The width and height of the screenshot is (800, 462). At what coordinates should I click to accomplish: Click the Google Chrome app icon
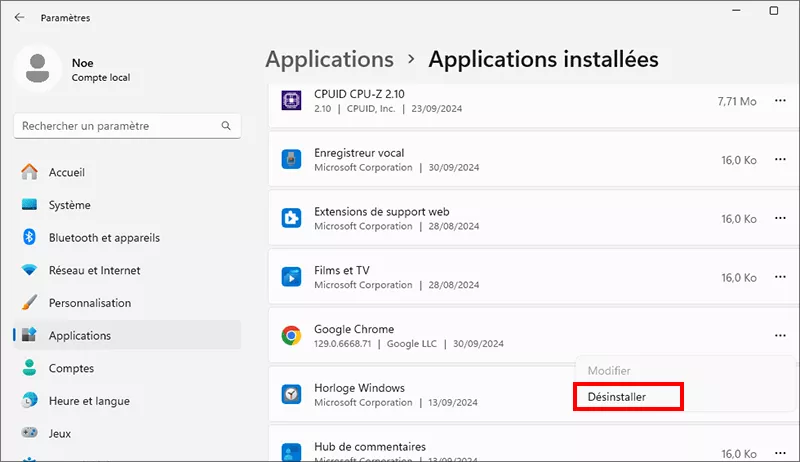(x=291, y=336)
